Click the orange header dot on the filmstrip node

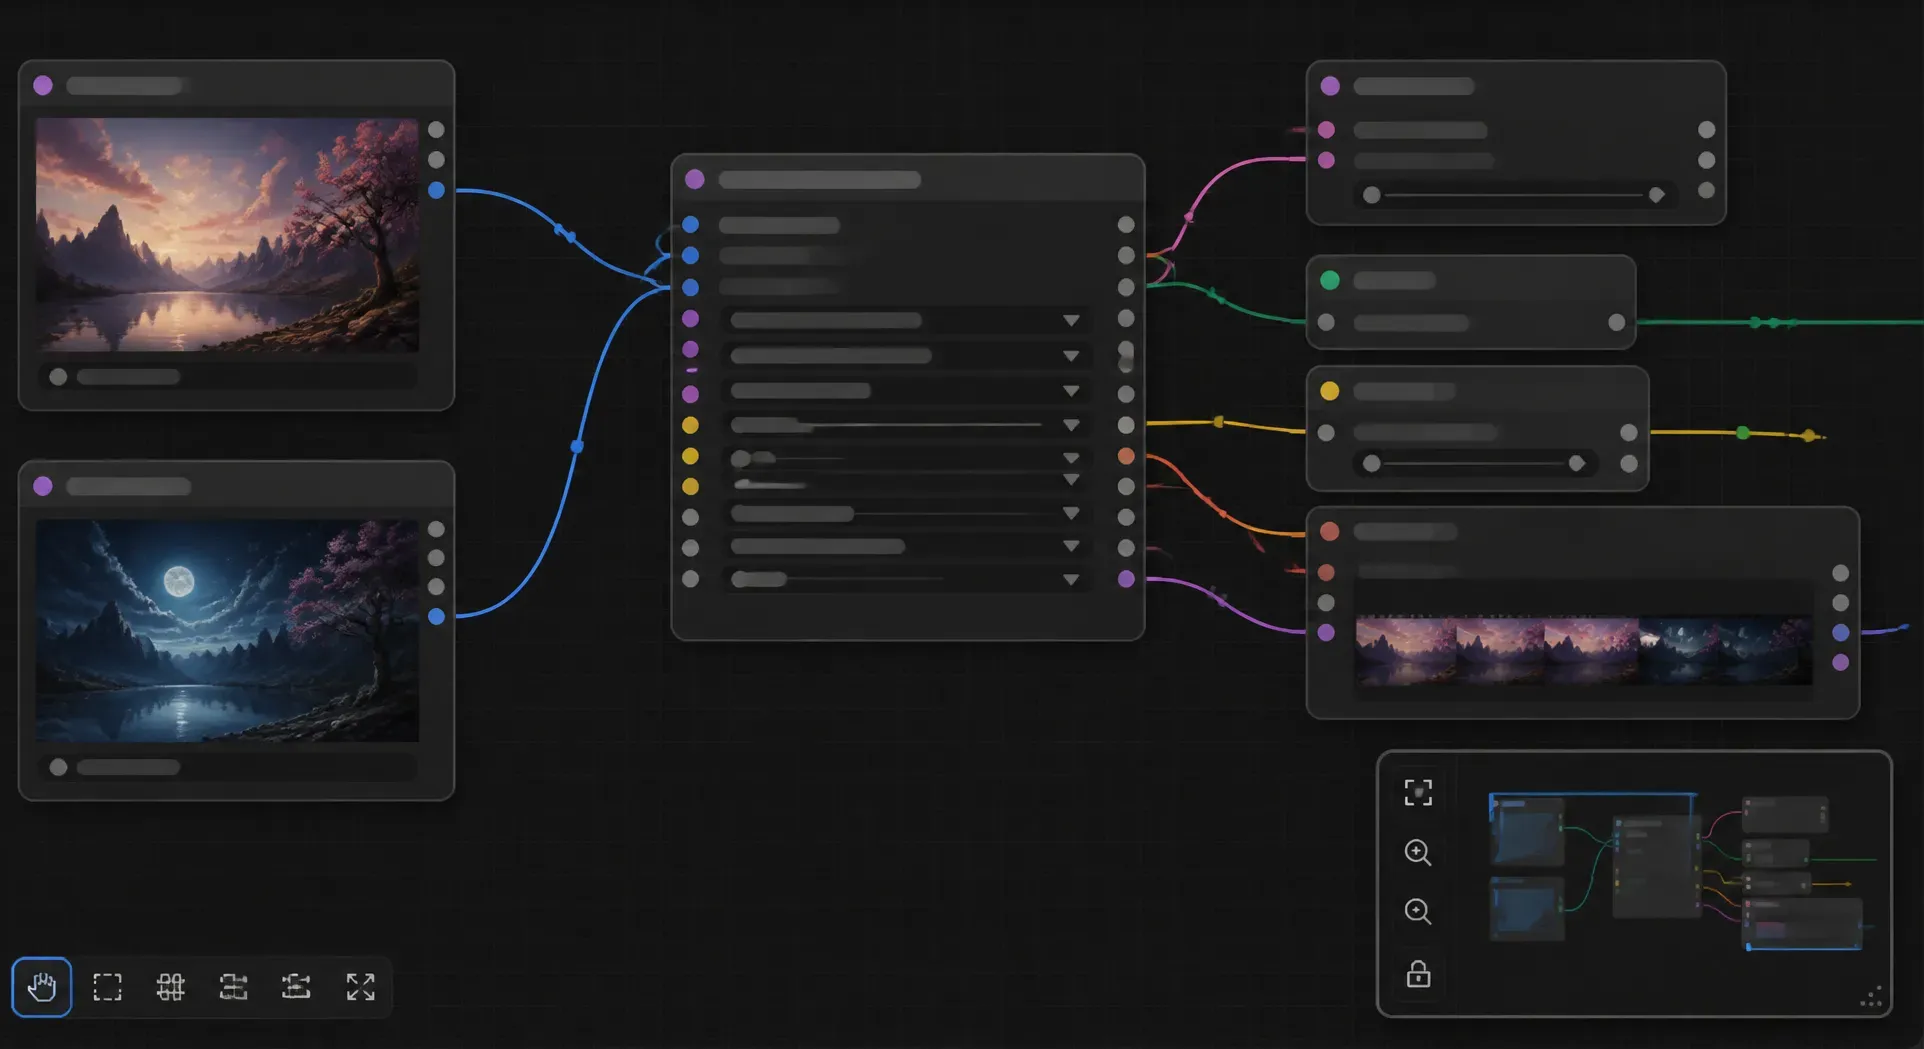point(1330,531)
